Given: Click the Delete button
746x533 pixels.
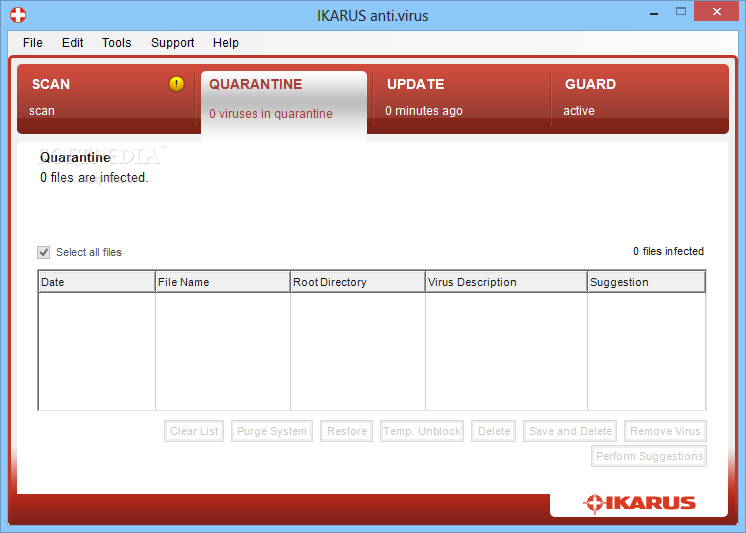Looking at the screenshot, I should [x=493, y=431].
